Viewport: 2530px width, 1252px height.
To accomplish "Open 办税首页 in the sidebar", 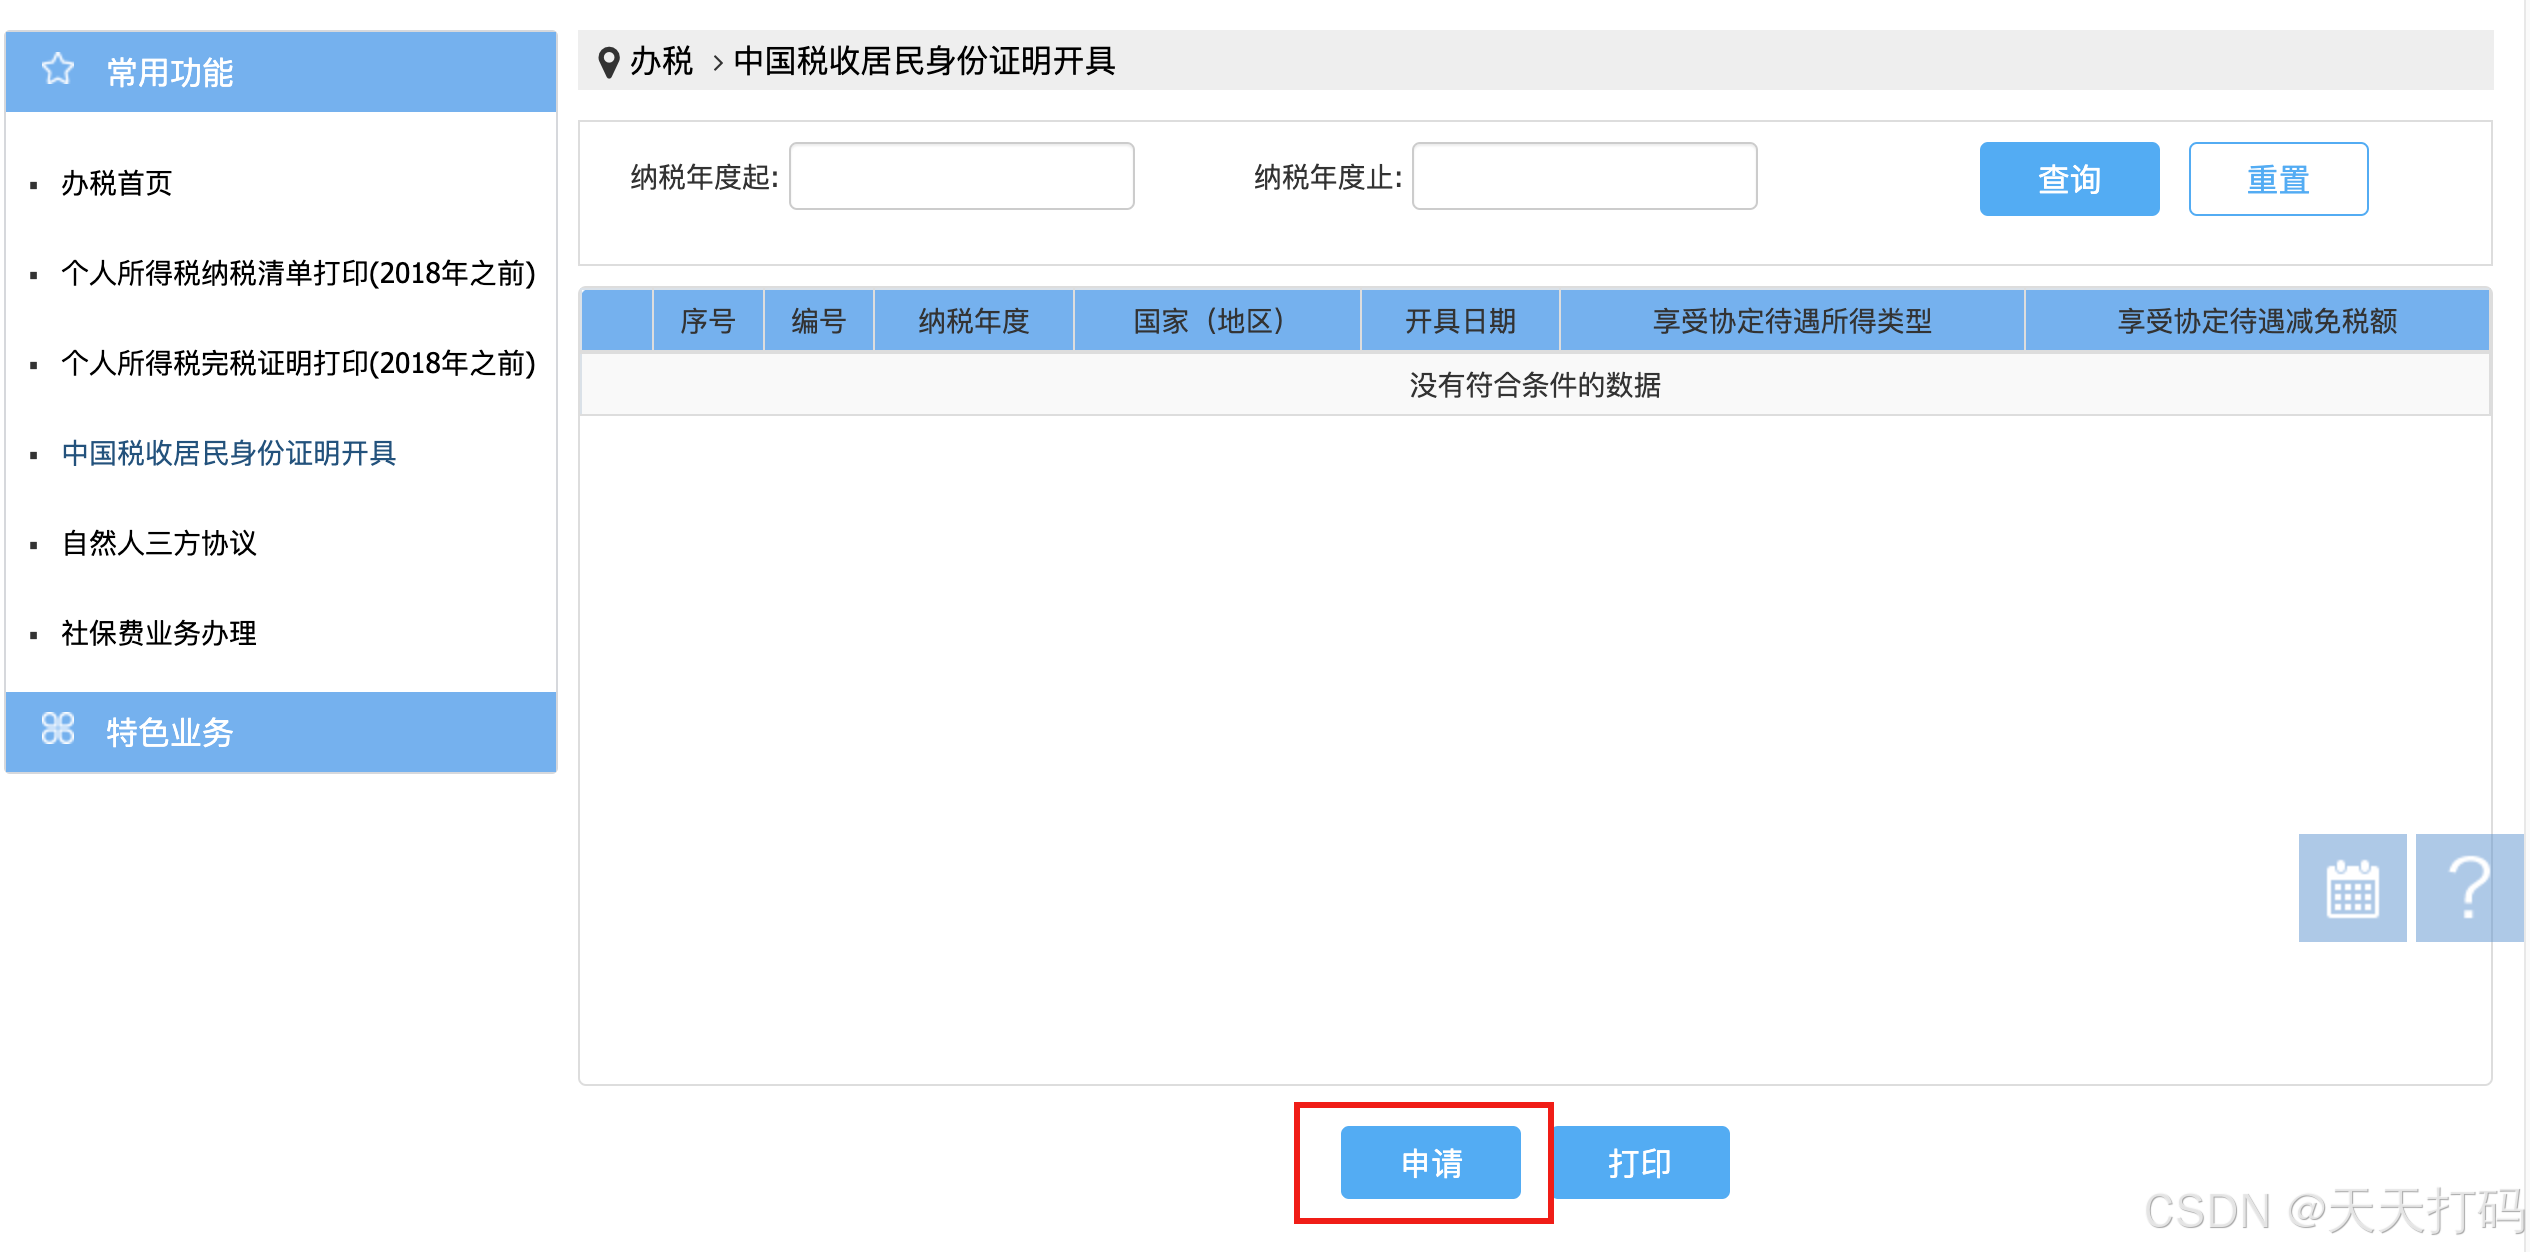I will (x=117, y=183).
